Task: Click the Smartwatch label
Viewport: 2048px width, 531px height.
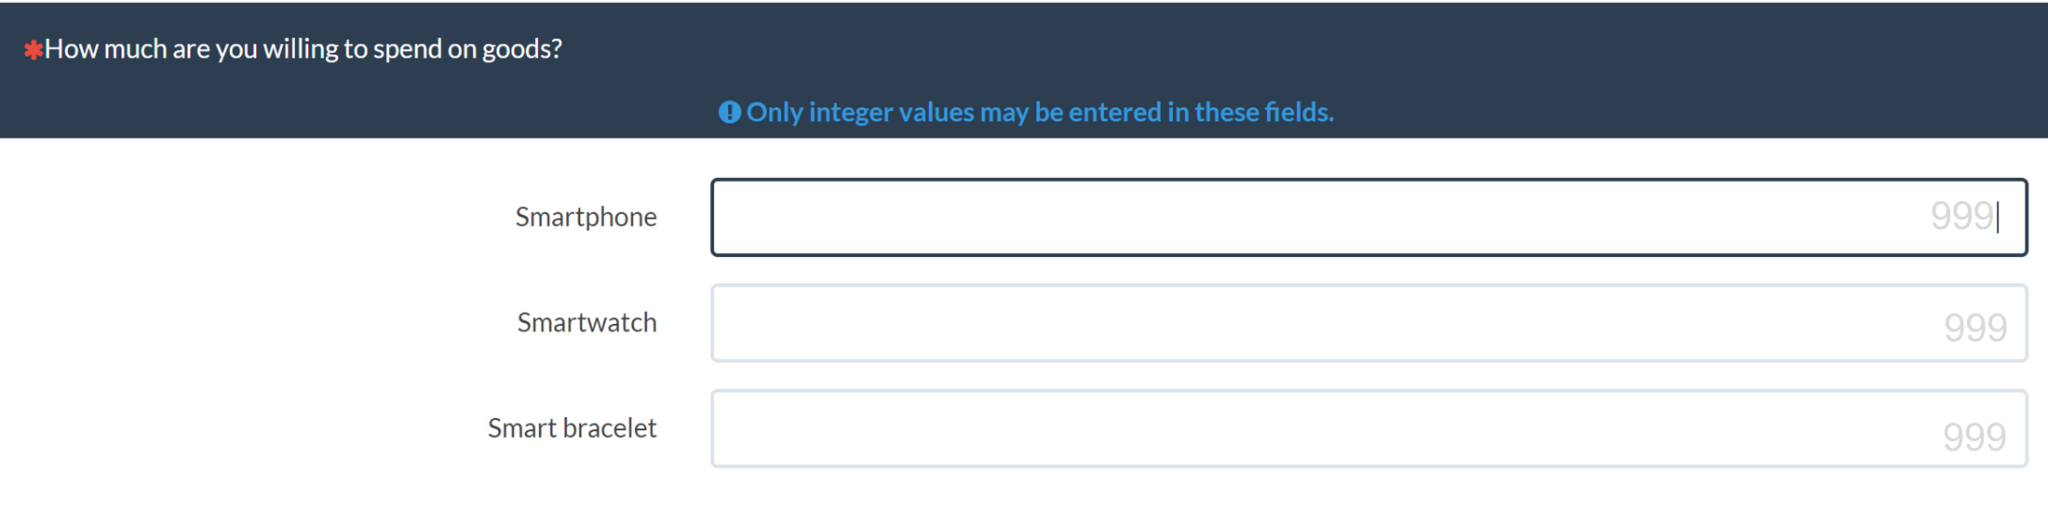Action: point(587,322)
